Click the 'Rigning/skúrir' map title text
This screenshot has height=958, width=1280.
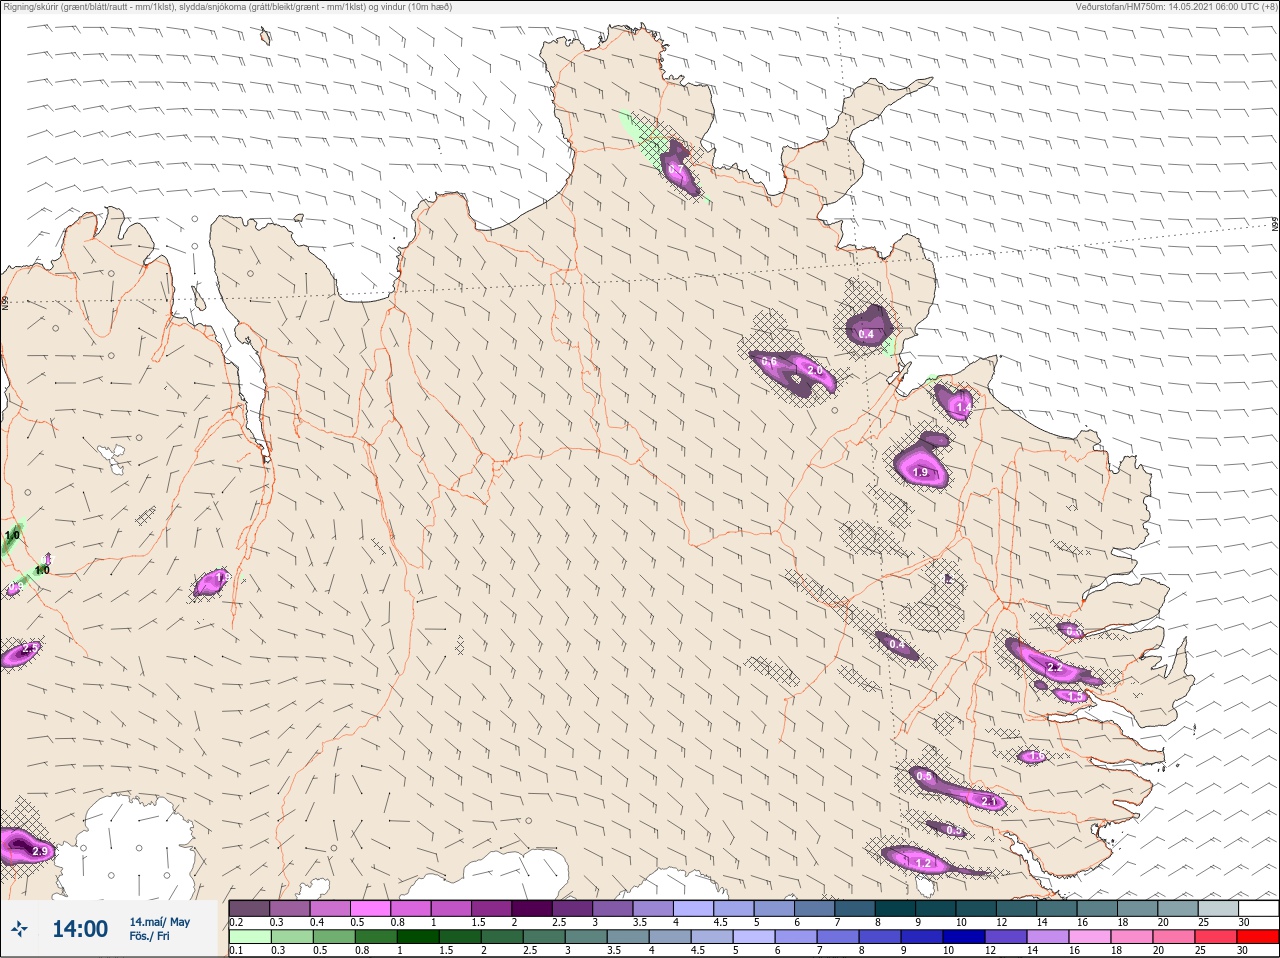tap(228, 6)
